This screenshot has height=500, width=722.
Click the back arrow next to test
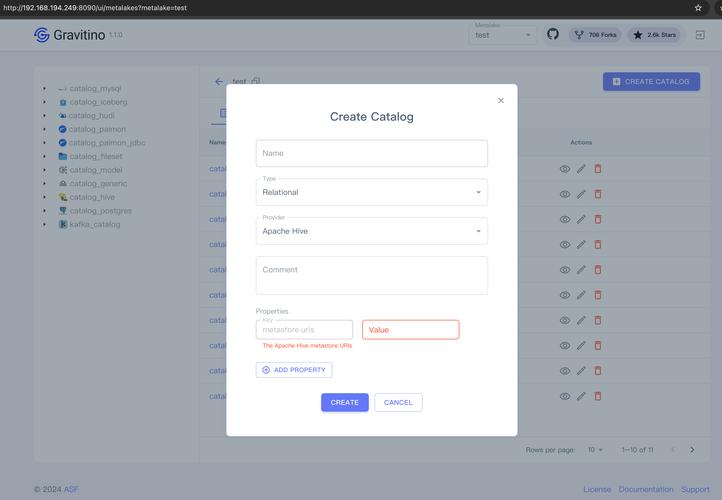point(219,81)
